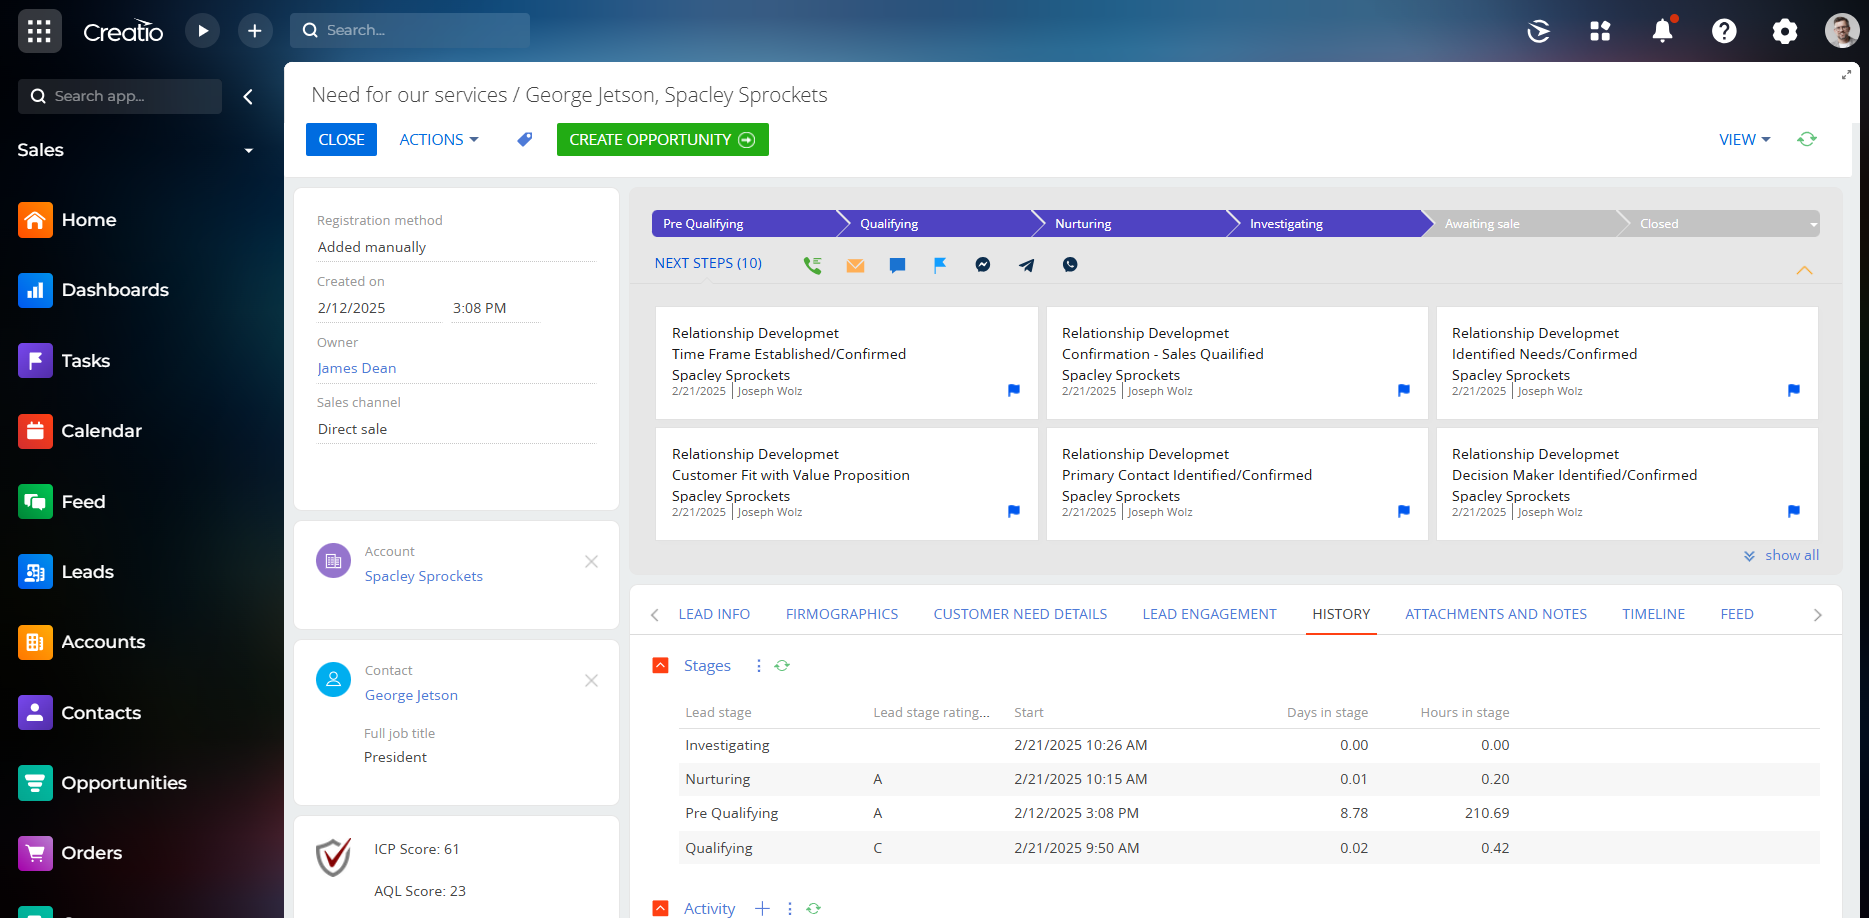
Task: Switch to the LEAD ENGAGEMENT tab
Action: tap(1209, 614)
